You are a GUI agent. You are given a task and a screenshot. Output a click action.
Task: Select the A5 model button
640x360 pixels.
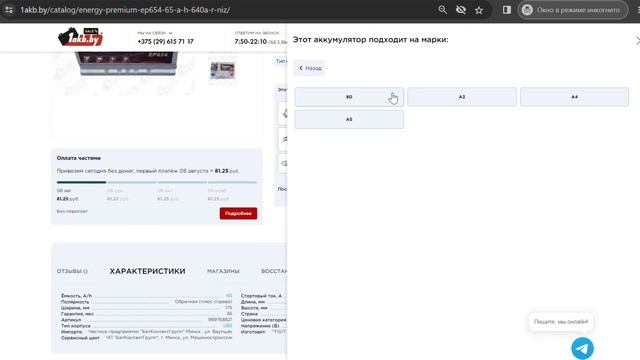[349, 119]
